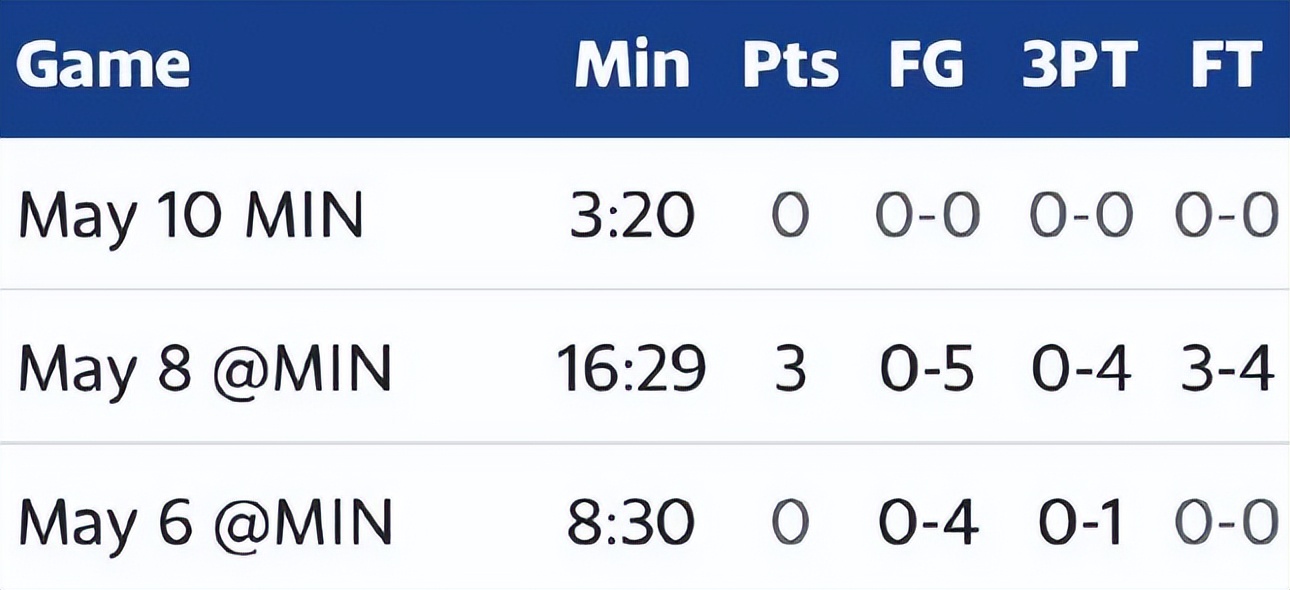Select the May 6 free throw 0-0 cell
This screenshot has height=590, width=1290.
click(1227, 521)
